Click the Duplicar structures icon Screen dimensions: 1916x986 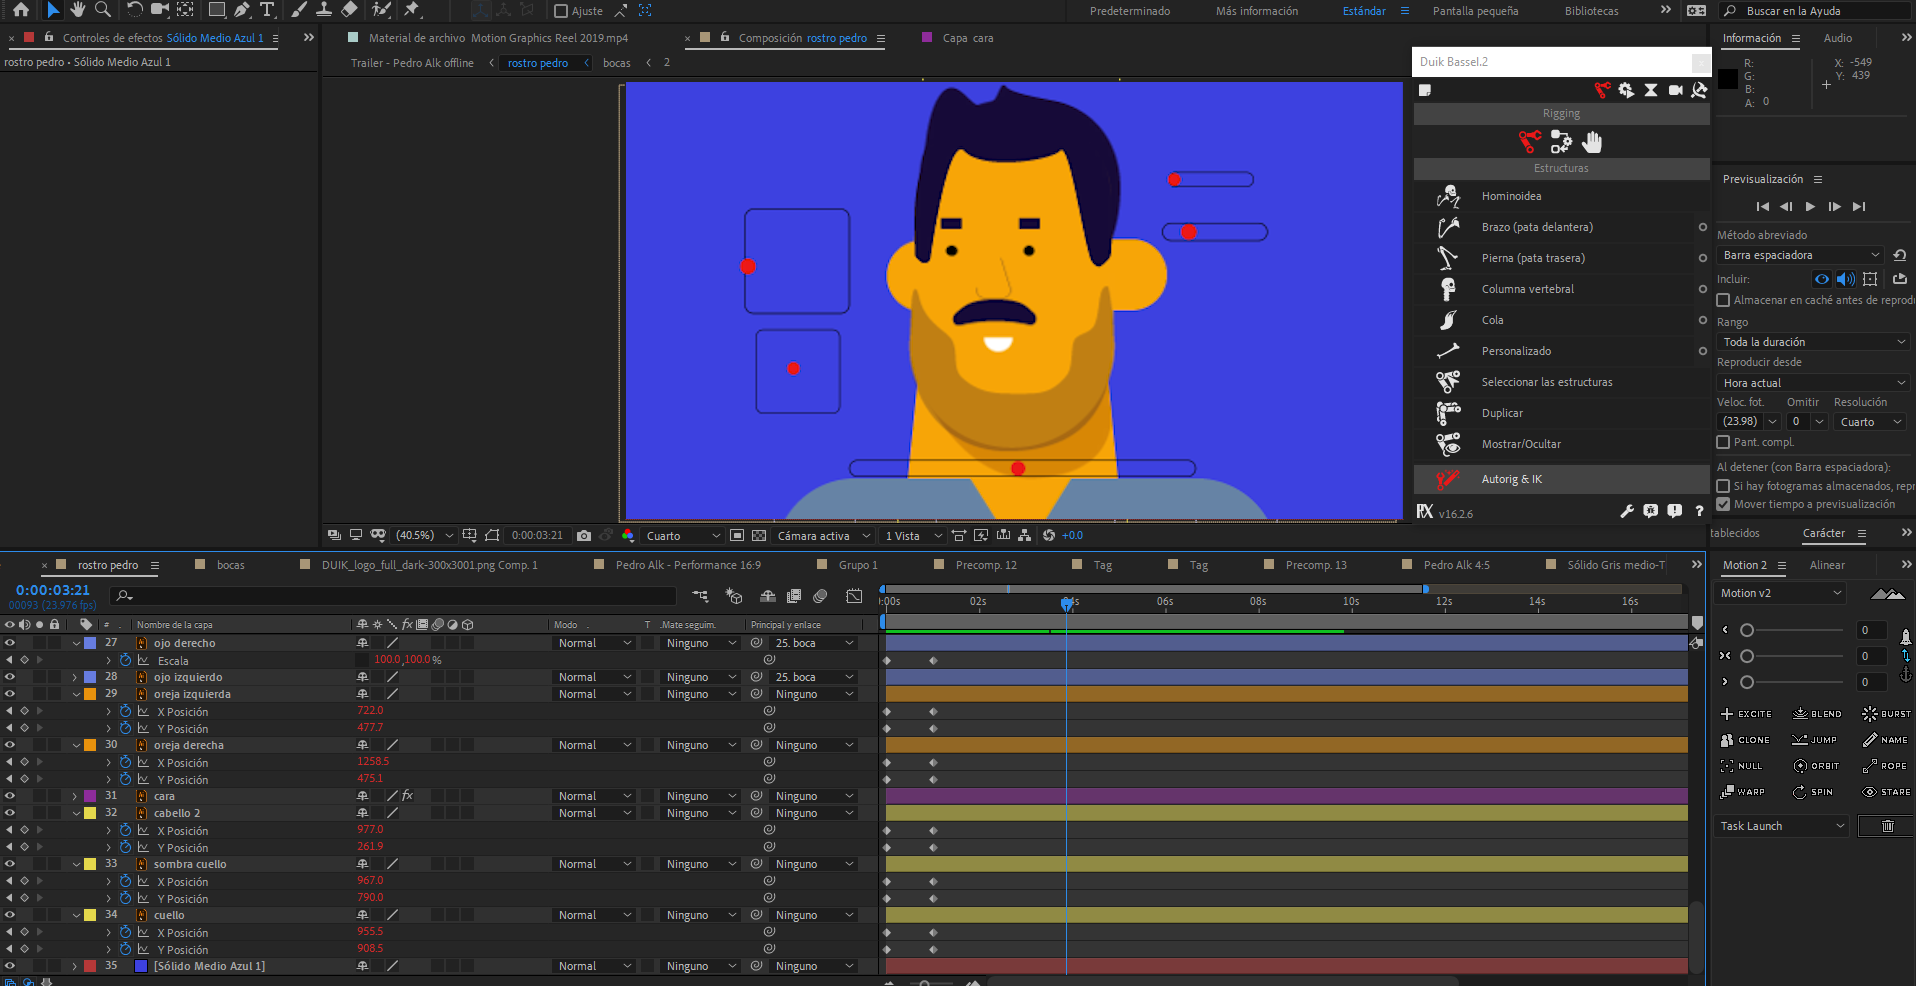[1447, 413]
